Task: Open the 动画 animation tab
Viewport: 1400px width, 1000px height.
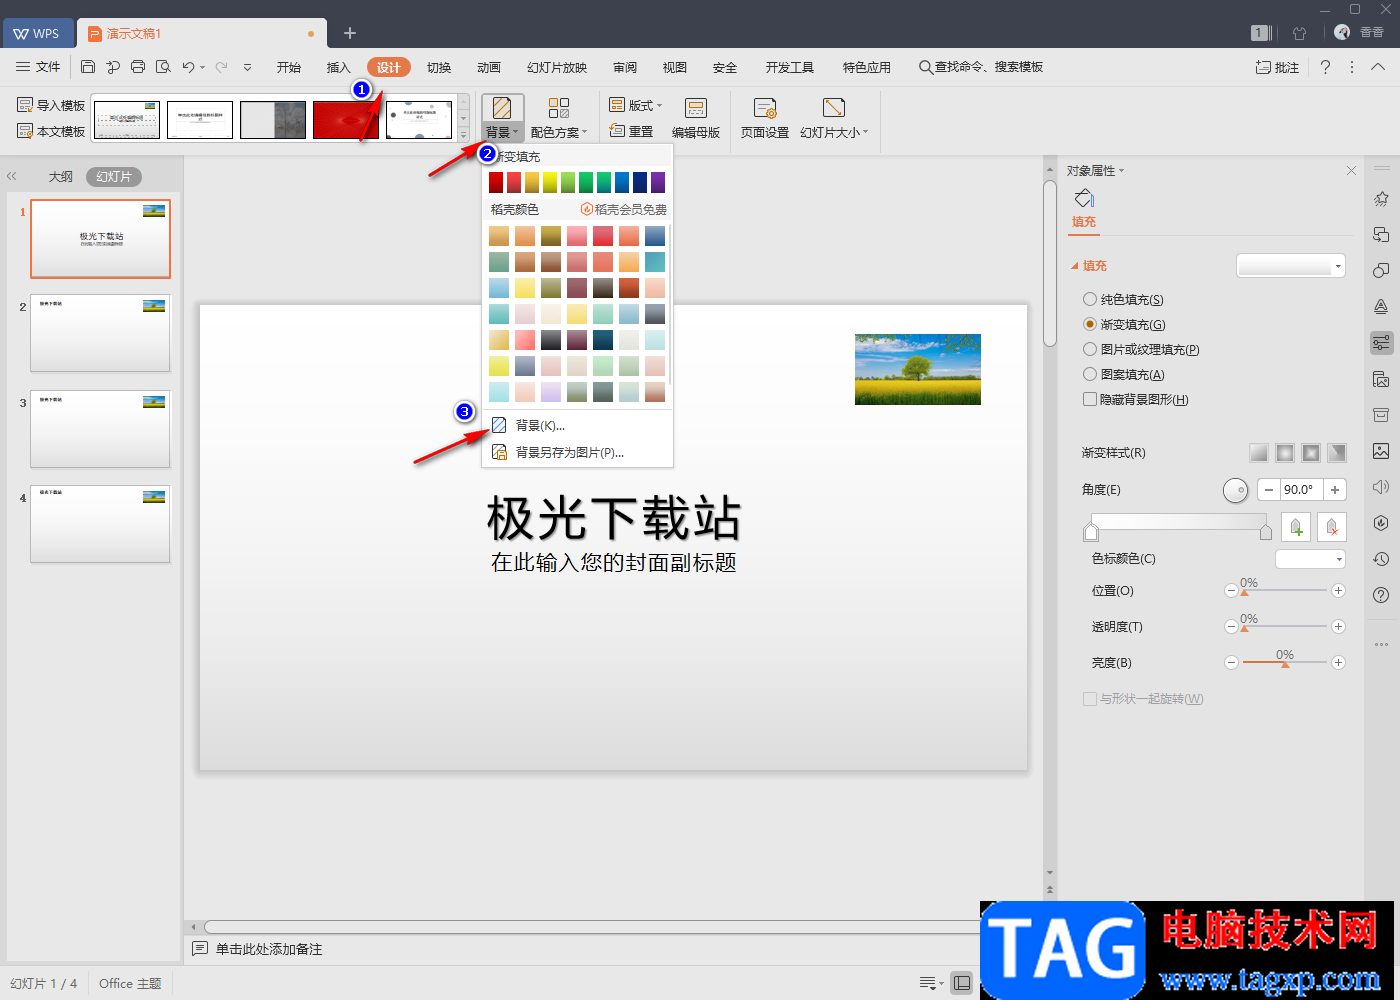Action: point(489,67)
